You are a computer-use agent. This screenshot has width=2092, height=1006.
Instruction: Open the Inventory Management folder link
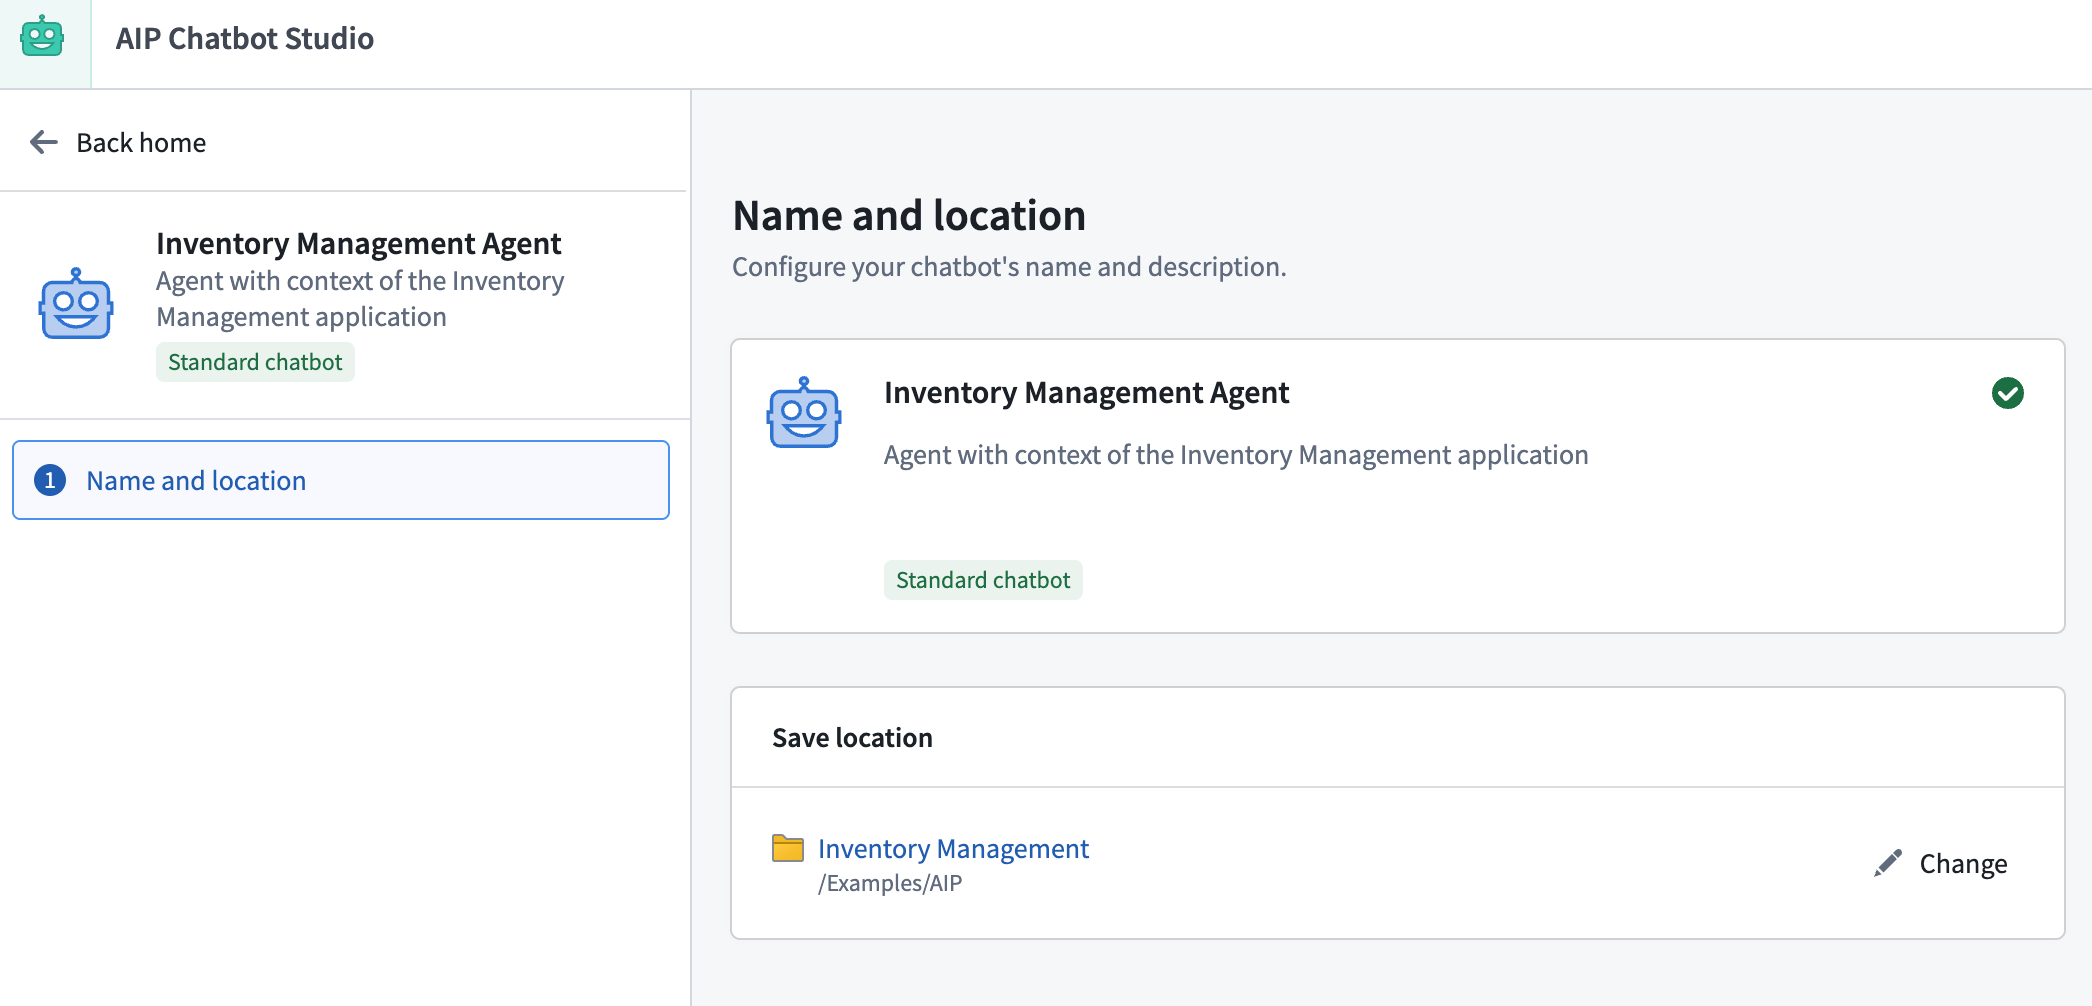pyautogui.click(x=953, y=848)
